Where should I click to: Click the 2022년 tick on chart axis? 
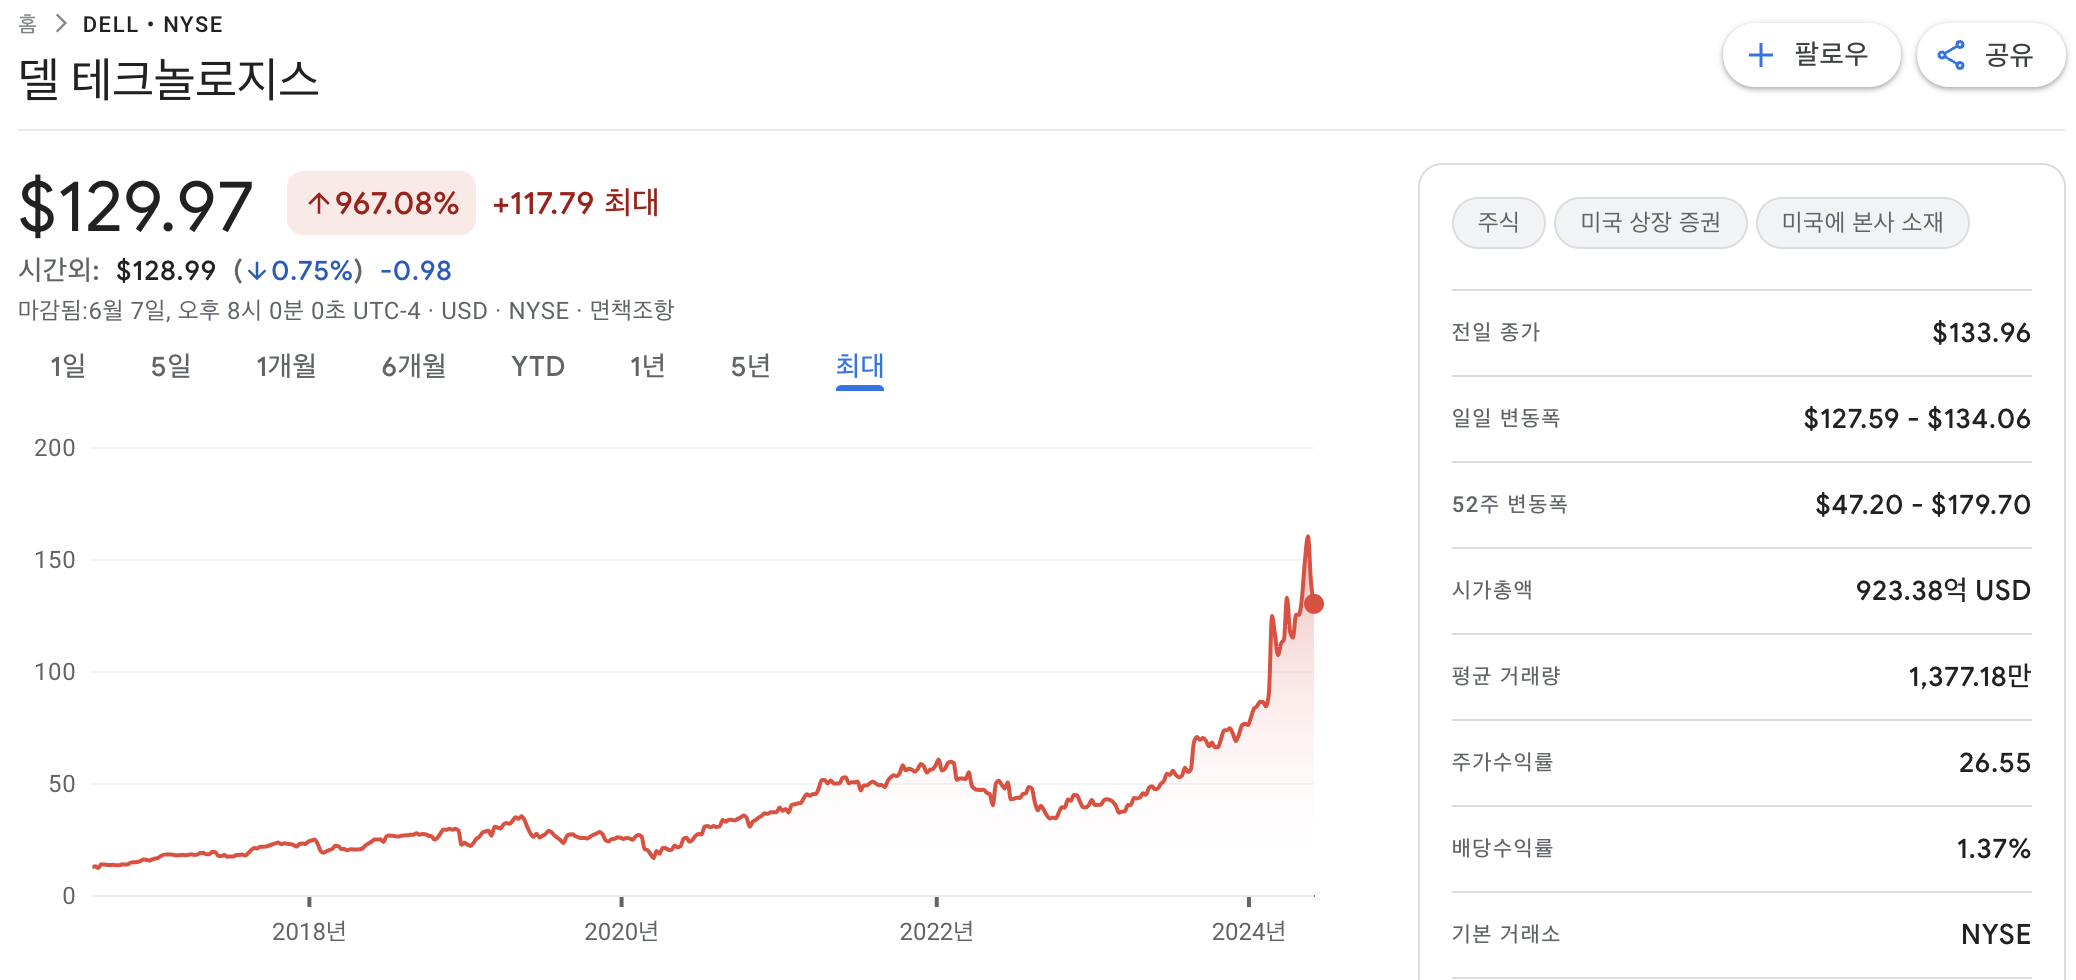tap(936, 931)
